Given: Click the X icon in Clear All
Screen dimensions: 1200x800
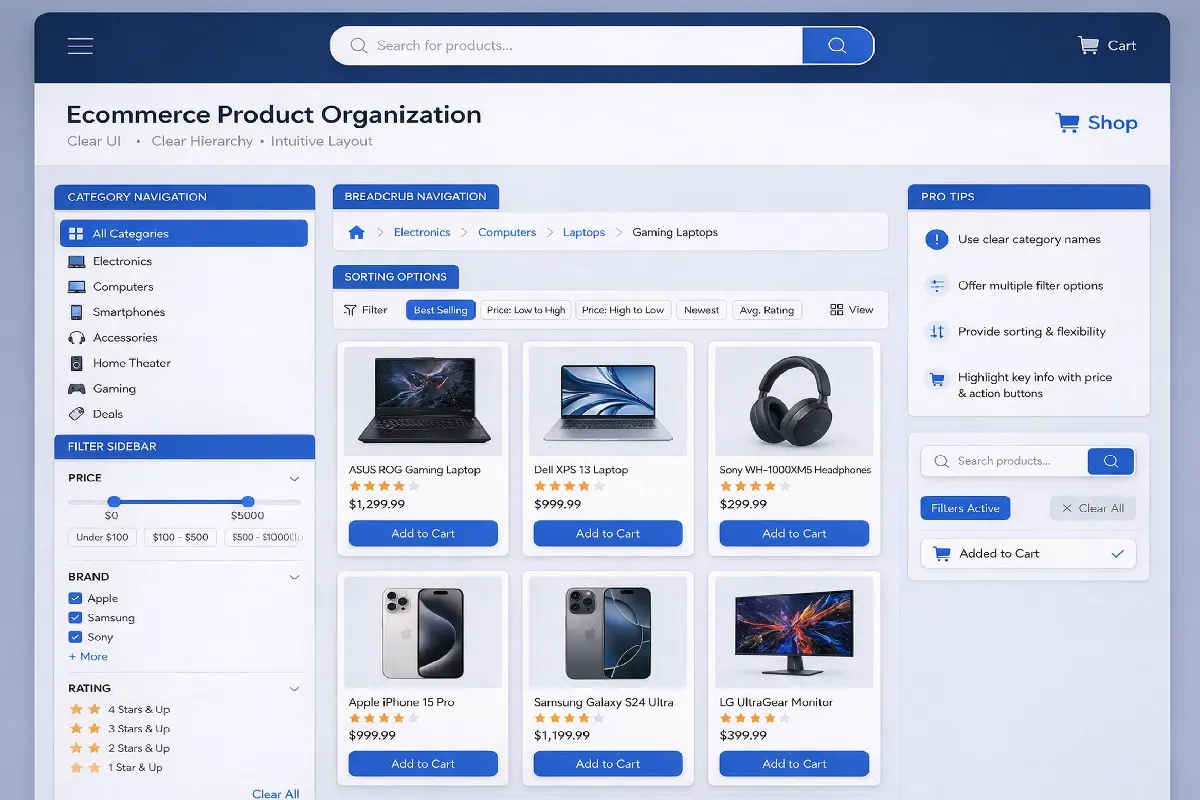Looking at the screenshot, I should click(x=1067, y=508).
